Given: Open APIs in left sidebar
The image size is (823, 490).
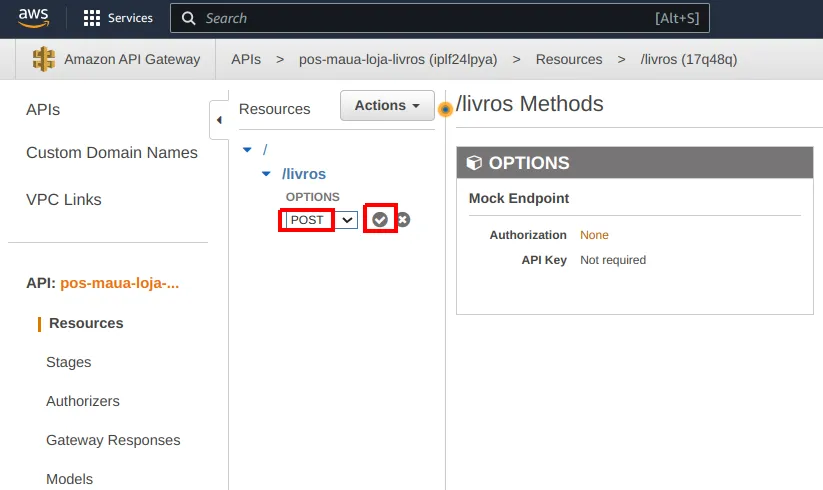Looking at the screenshot, I should click(x=43, y=110).
